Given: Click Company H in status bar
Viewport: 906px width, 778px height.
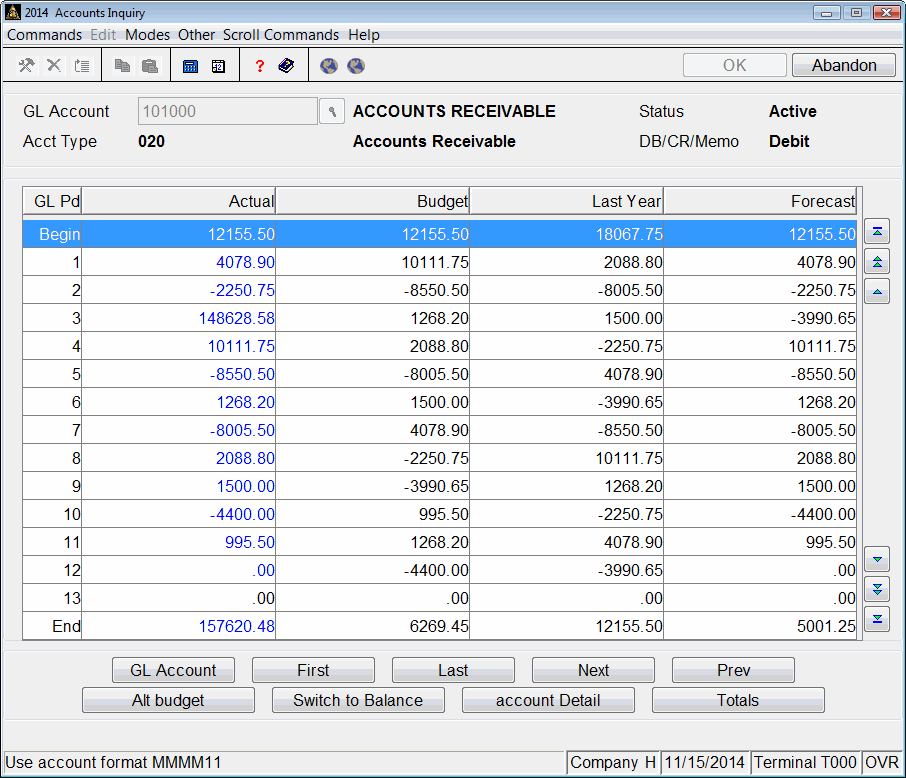Looking at the screenshot, I should point(613,762).
